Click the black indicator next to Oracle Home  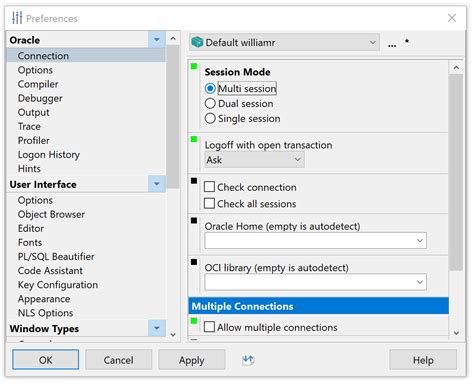pos(194,221)
